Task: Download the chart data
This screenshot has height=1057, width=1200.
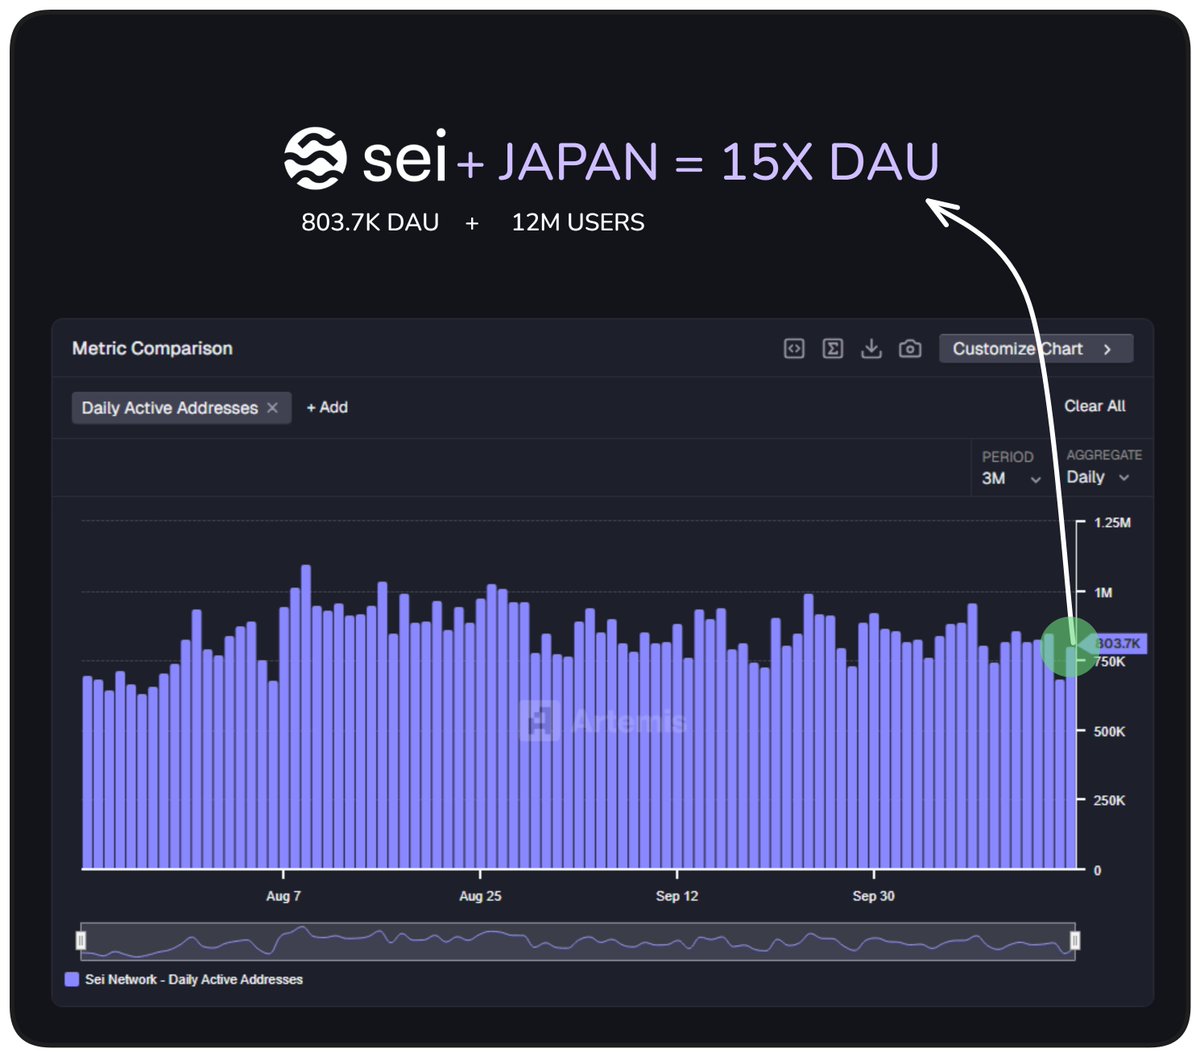Action: 871,349
